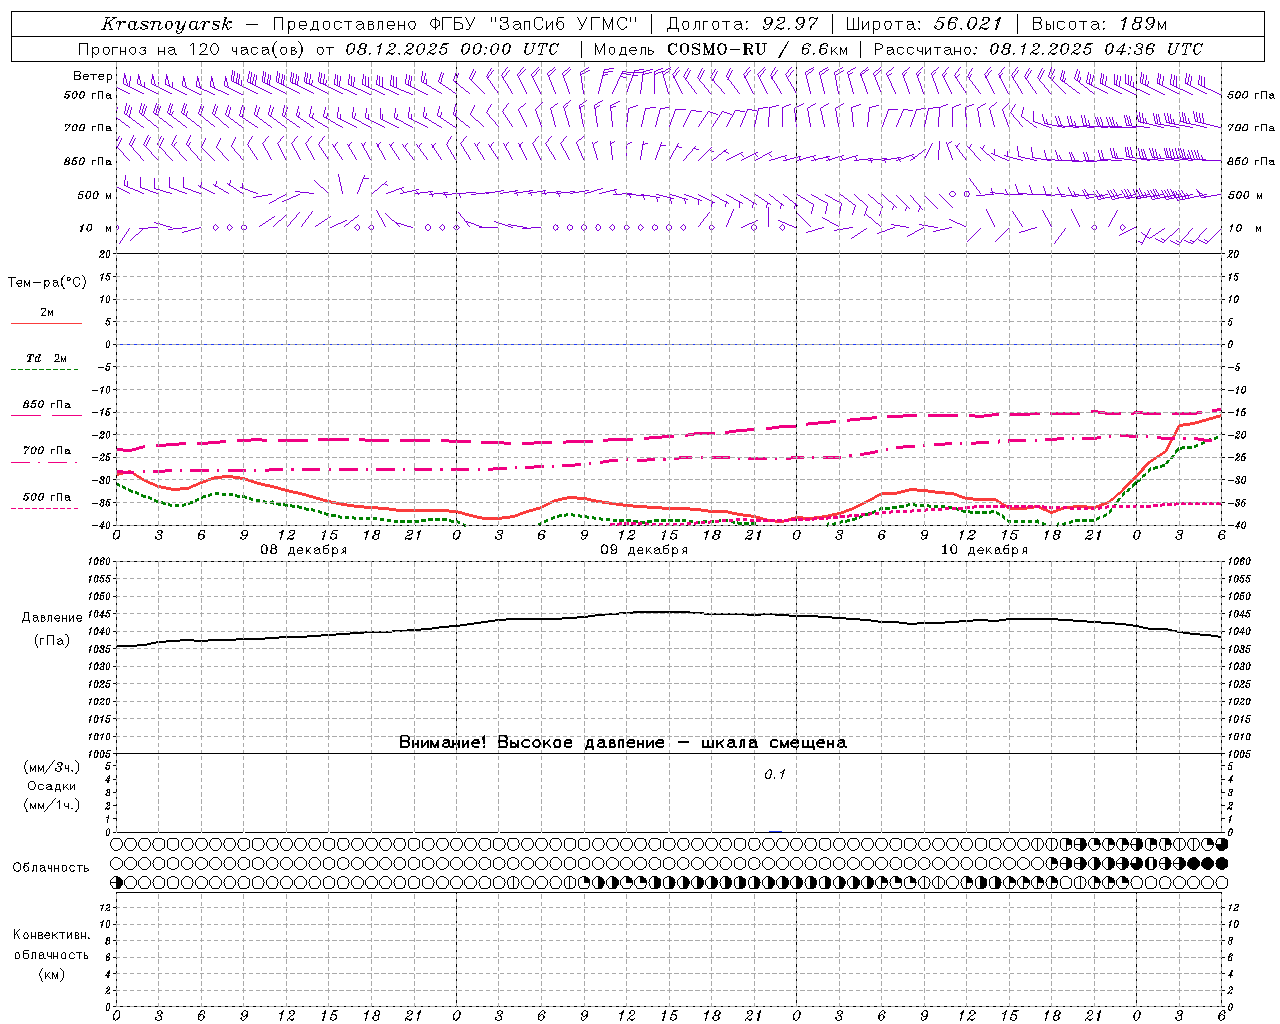Screen dimensions: 1280x1024
Task: Click the '09 декабря' date label
Action: point(644,550)
